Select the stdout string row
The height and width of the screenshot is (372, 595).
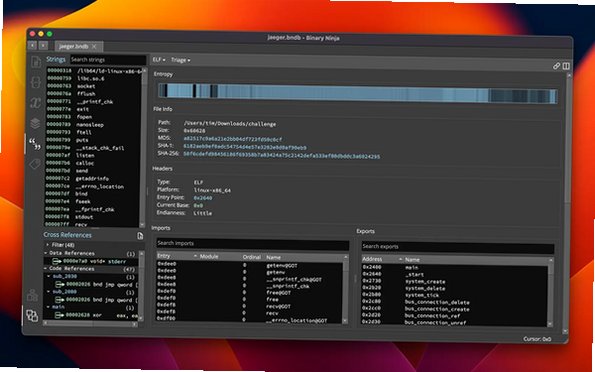coord(92,217)
